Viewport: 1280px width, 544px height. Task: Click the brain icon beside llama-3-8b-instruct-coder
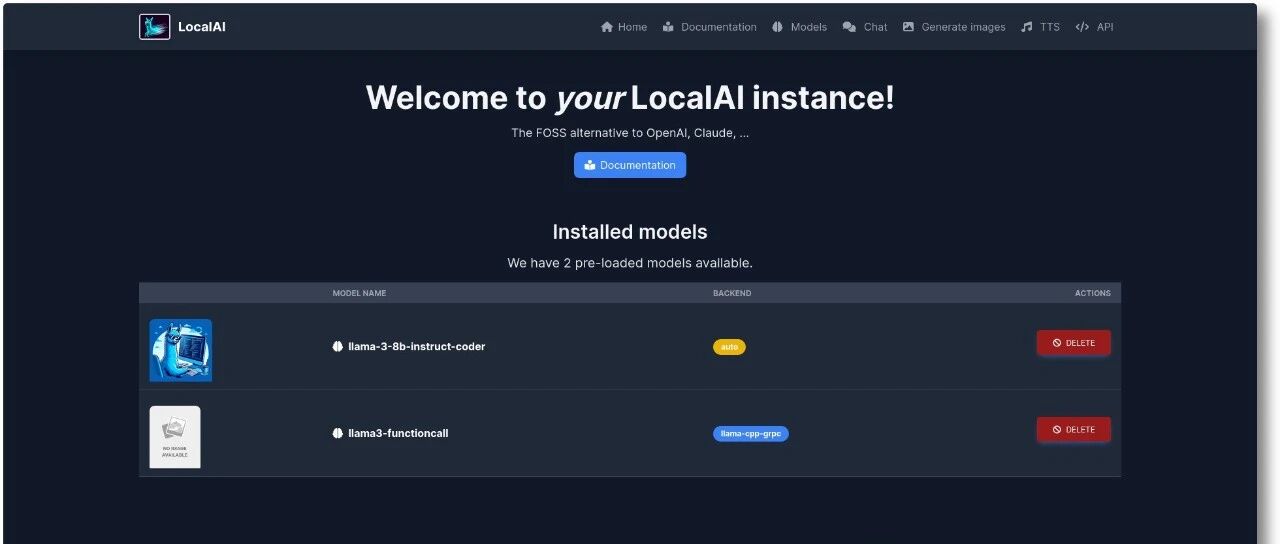[x=338, y=347]
